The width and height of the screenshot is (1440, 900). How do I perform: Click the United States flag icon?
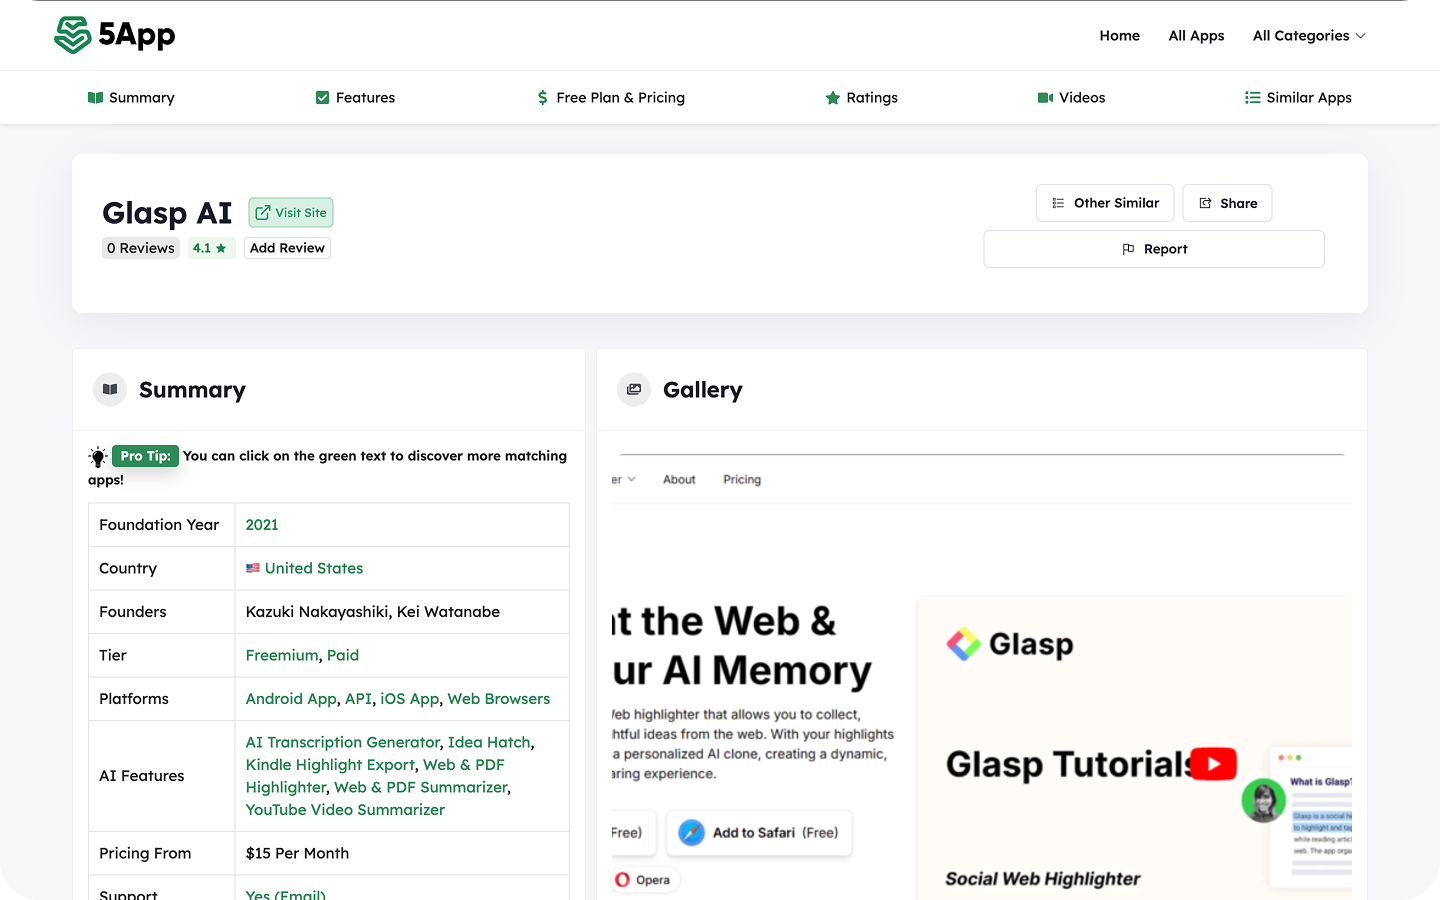pos(253,568)
